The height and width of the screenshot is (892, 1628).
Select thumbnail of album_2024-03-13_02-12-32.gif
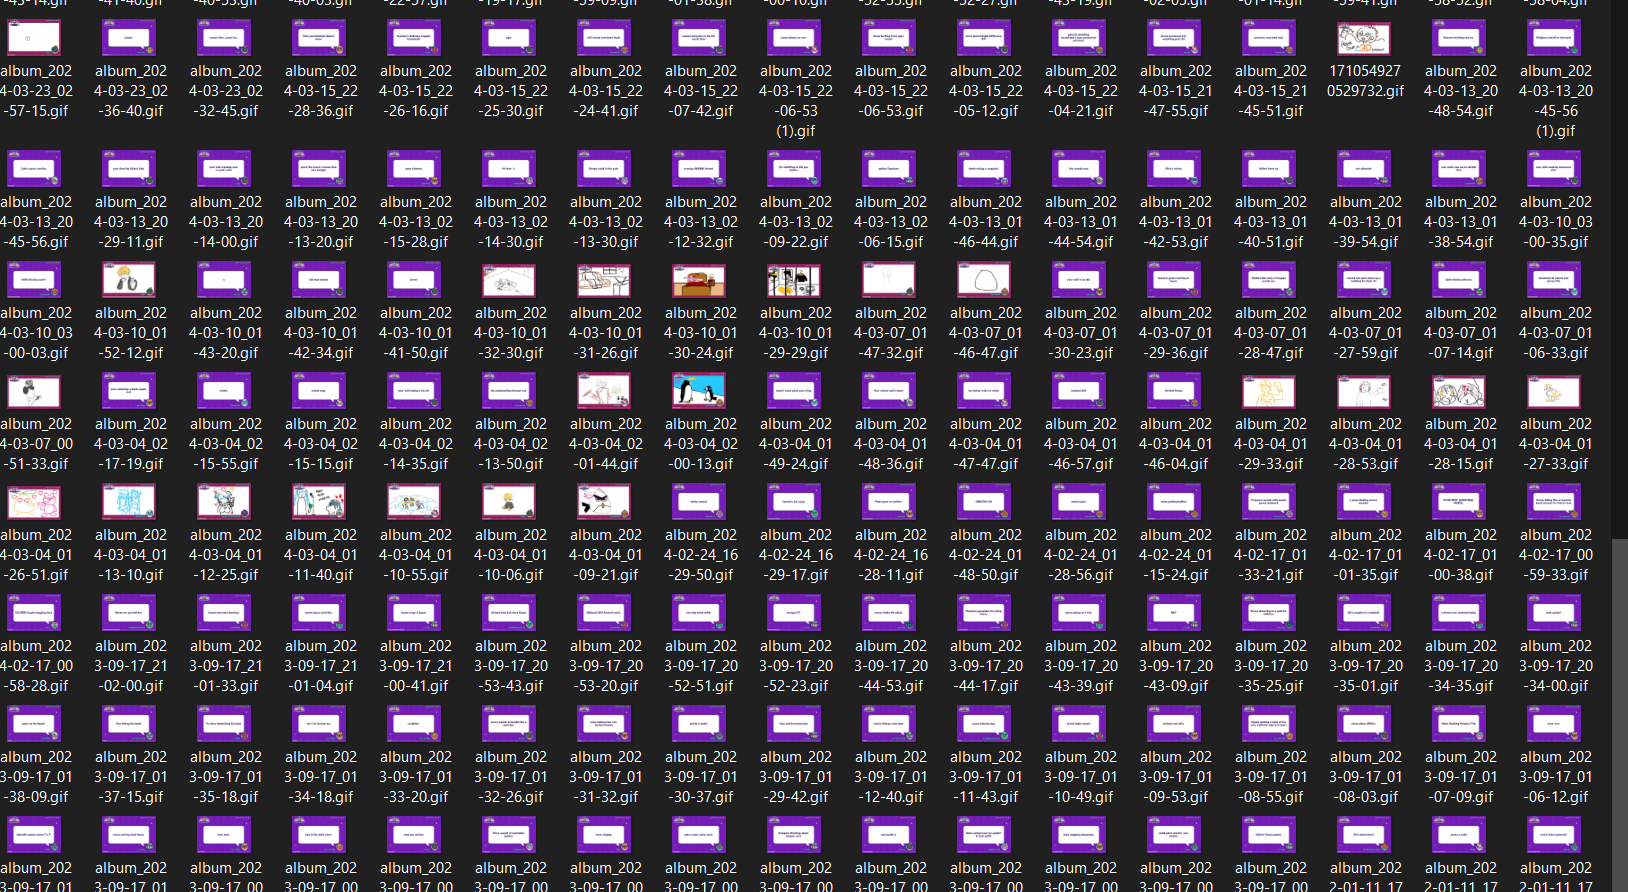(699, 169)
